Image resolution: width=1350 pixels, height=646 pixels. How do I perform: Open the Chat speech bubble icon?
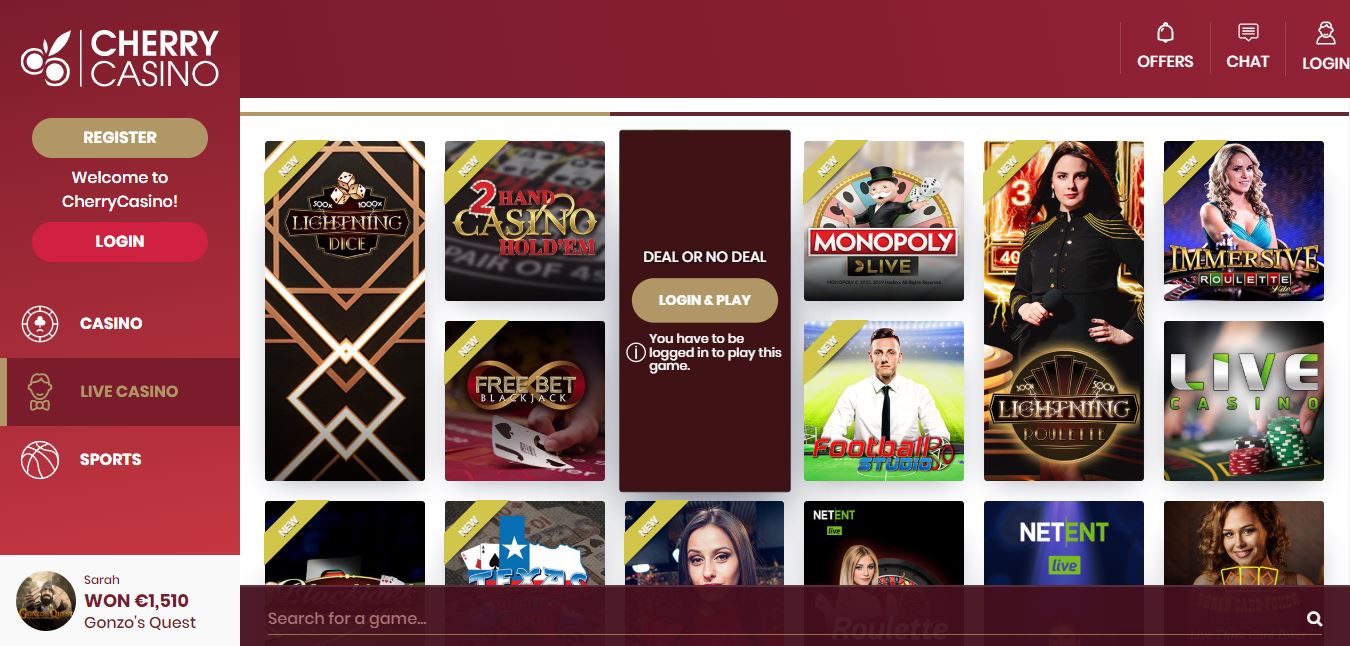pos(1248,33)
